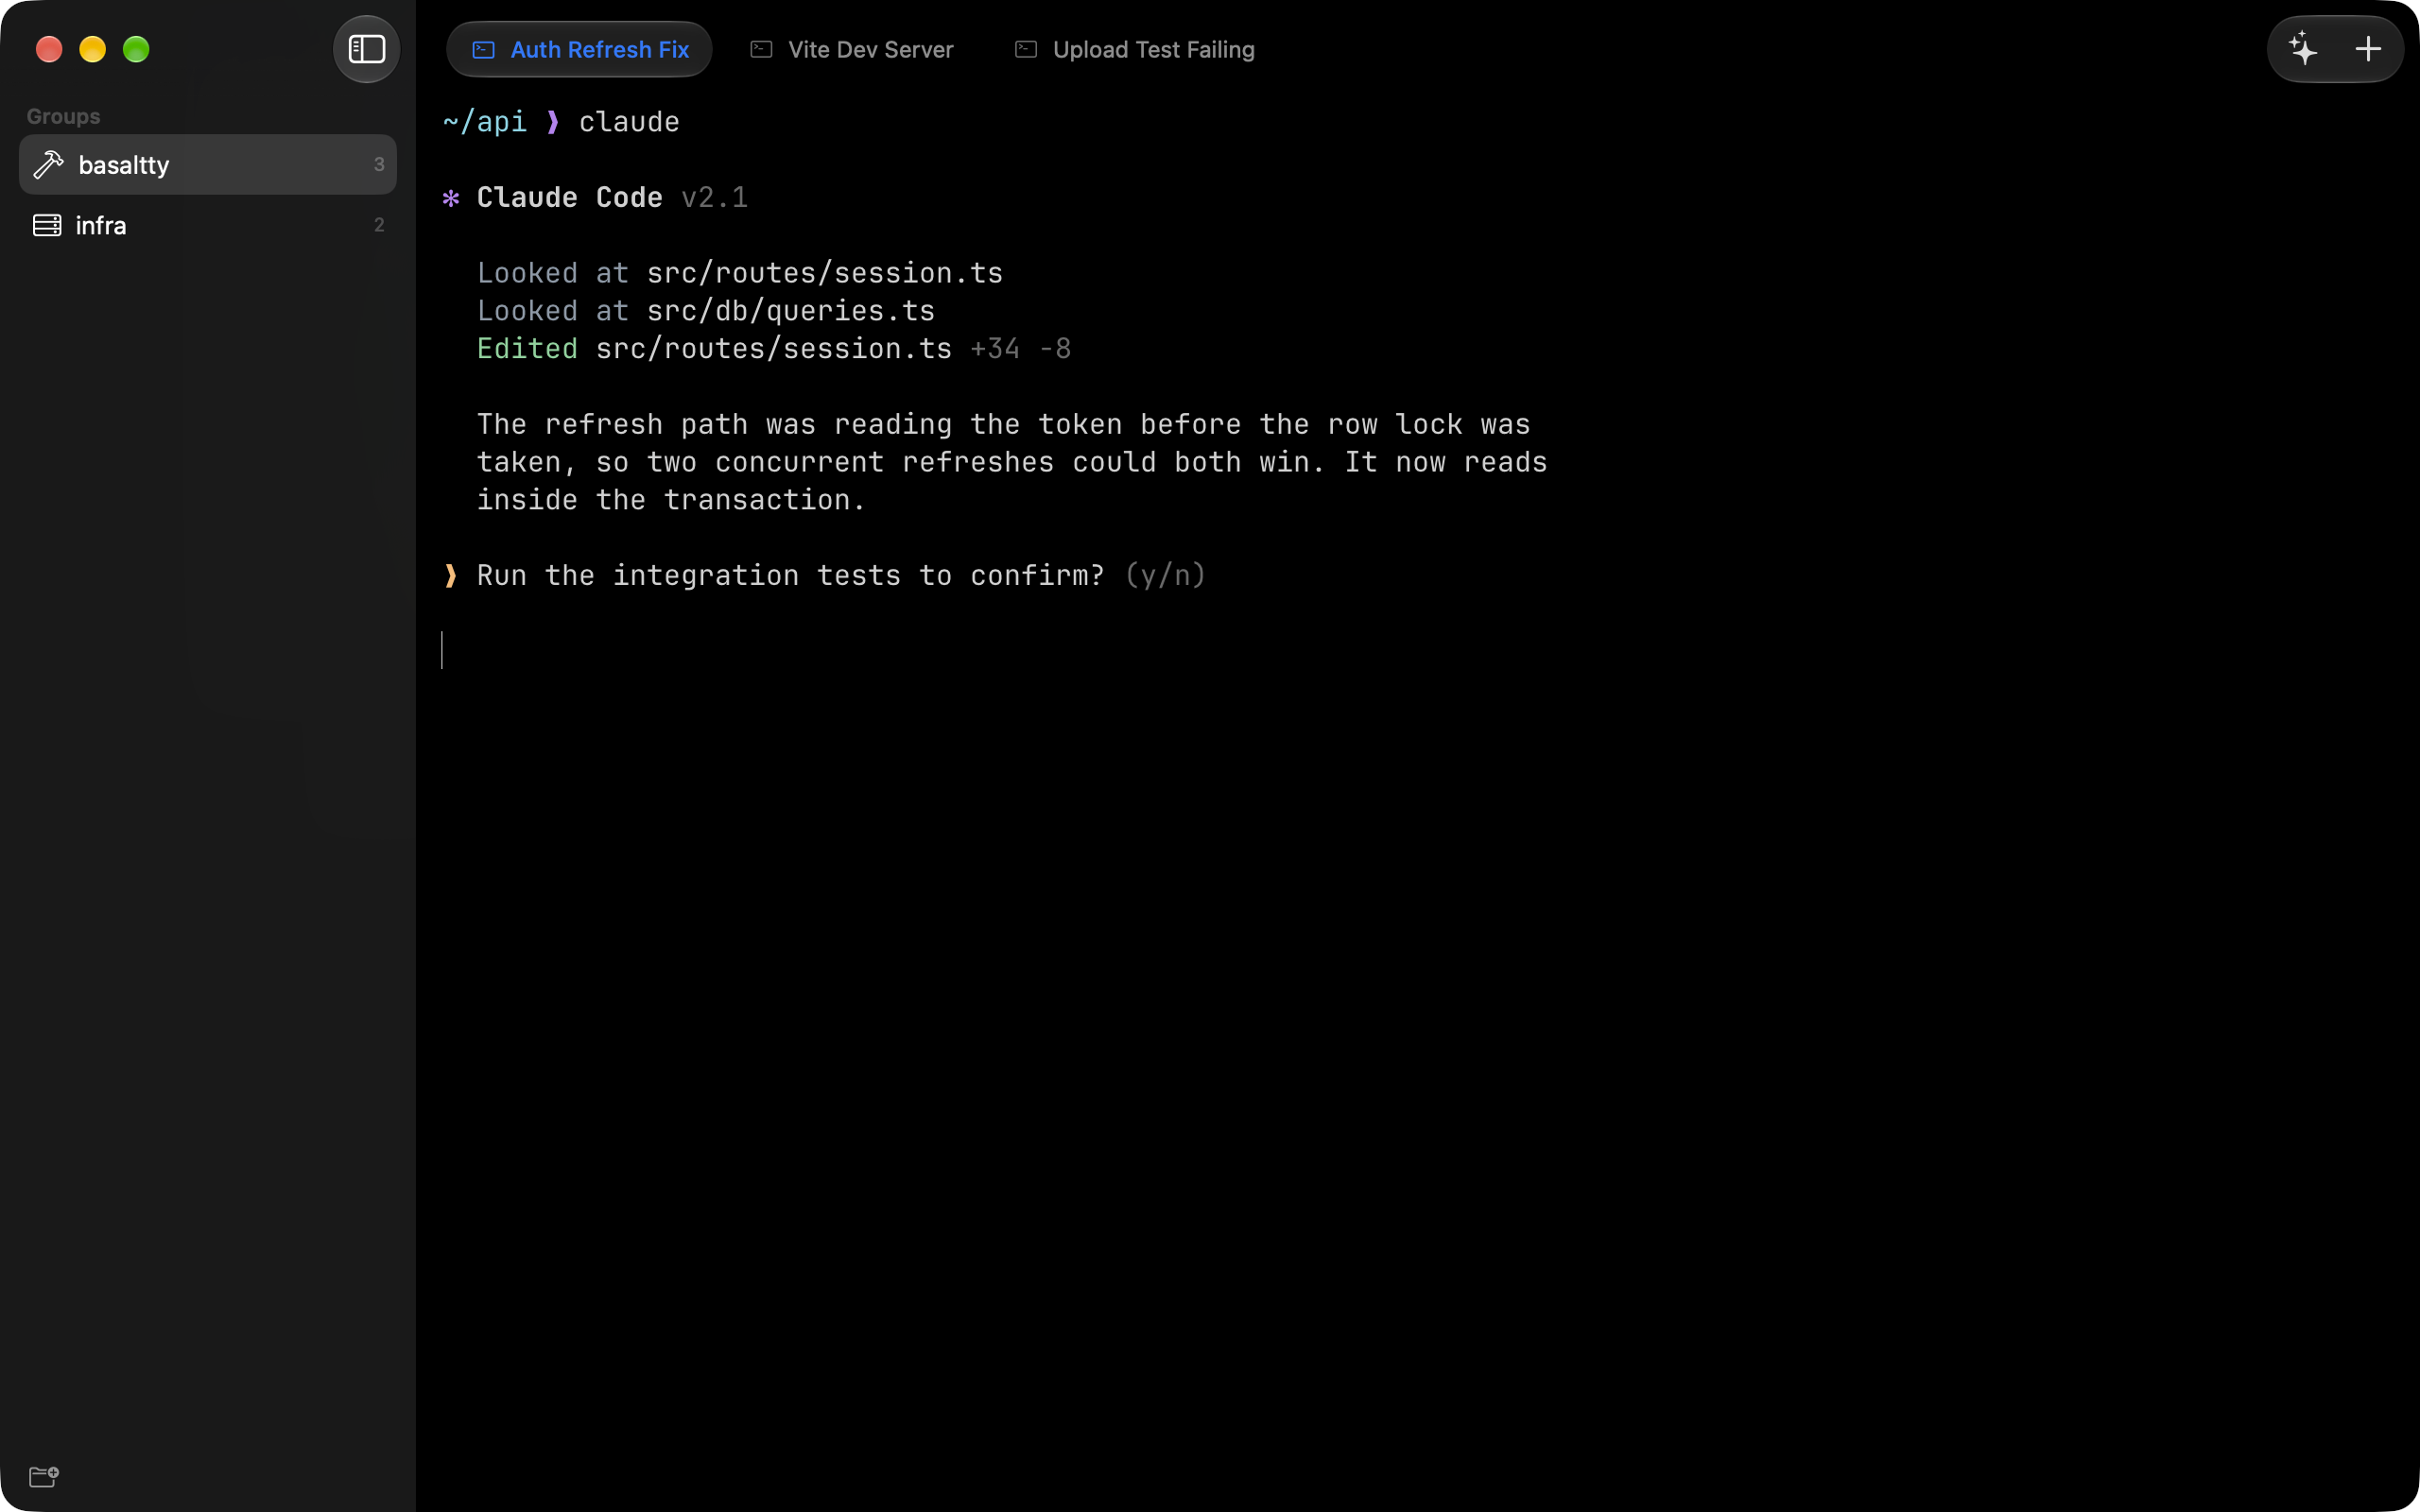Click the first Looked at src/routes/session.ts line
2420x1512 pixels.
[740, 273]
